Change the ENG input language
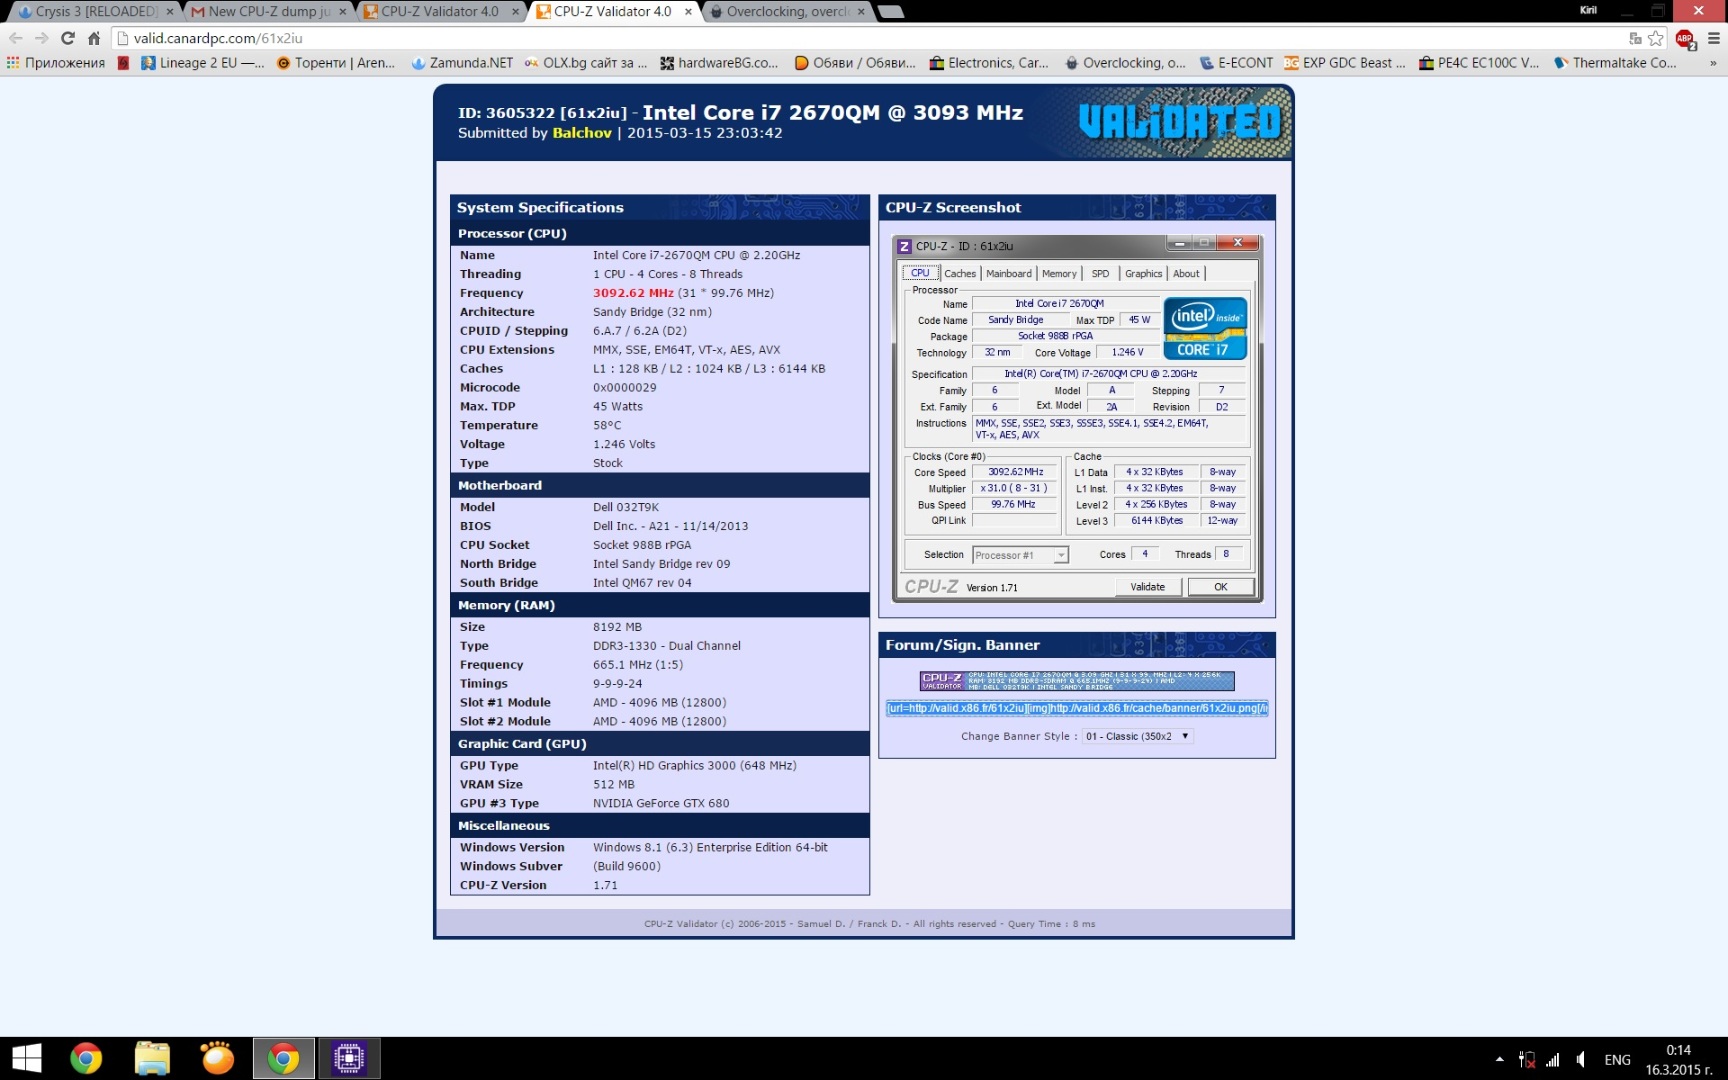This screenshot has height=1080, width=1728. tap(1617, 1059)
